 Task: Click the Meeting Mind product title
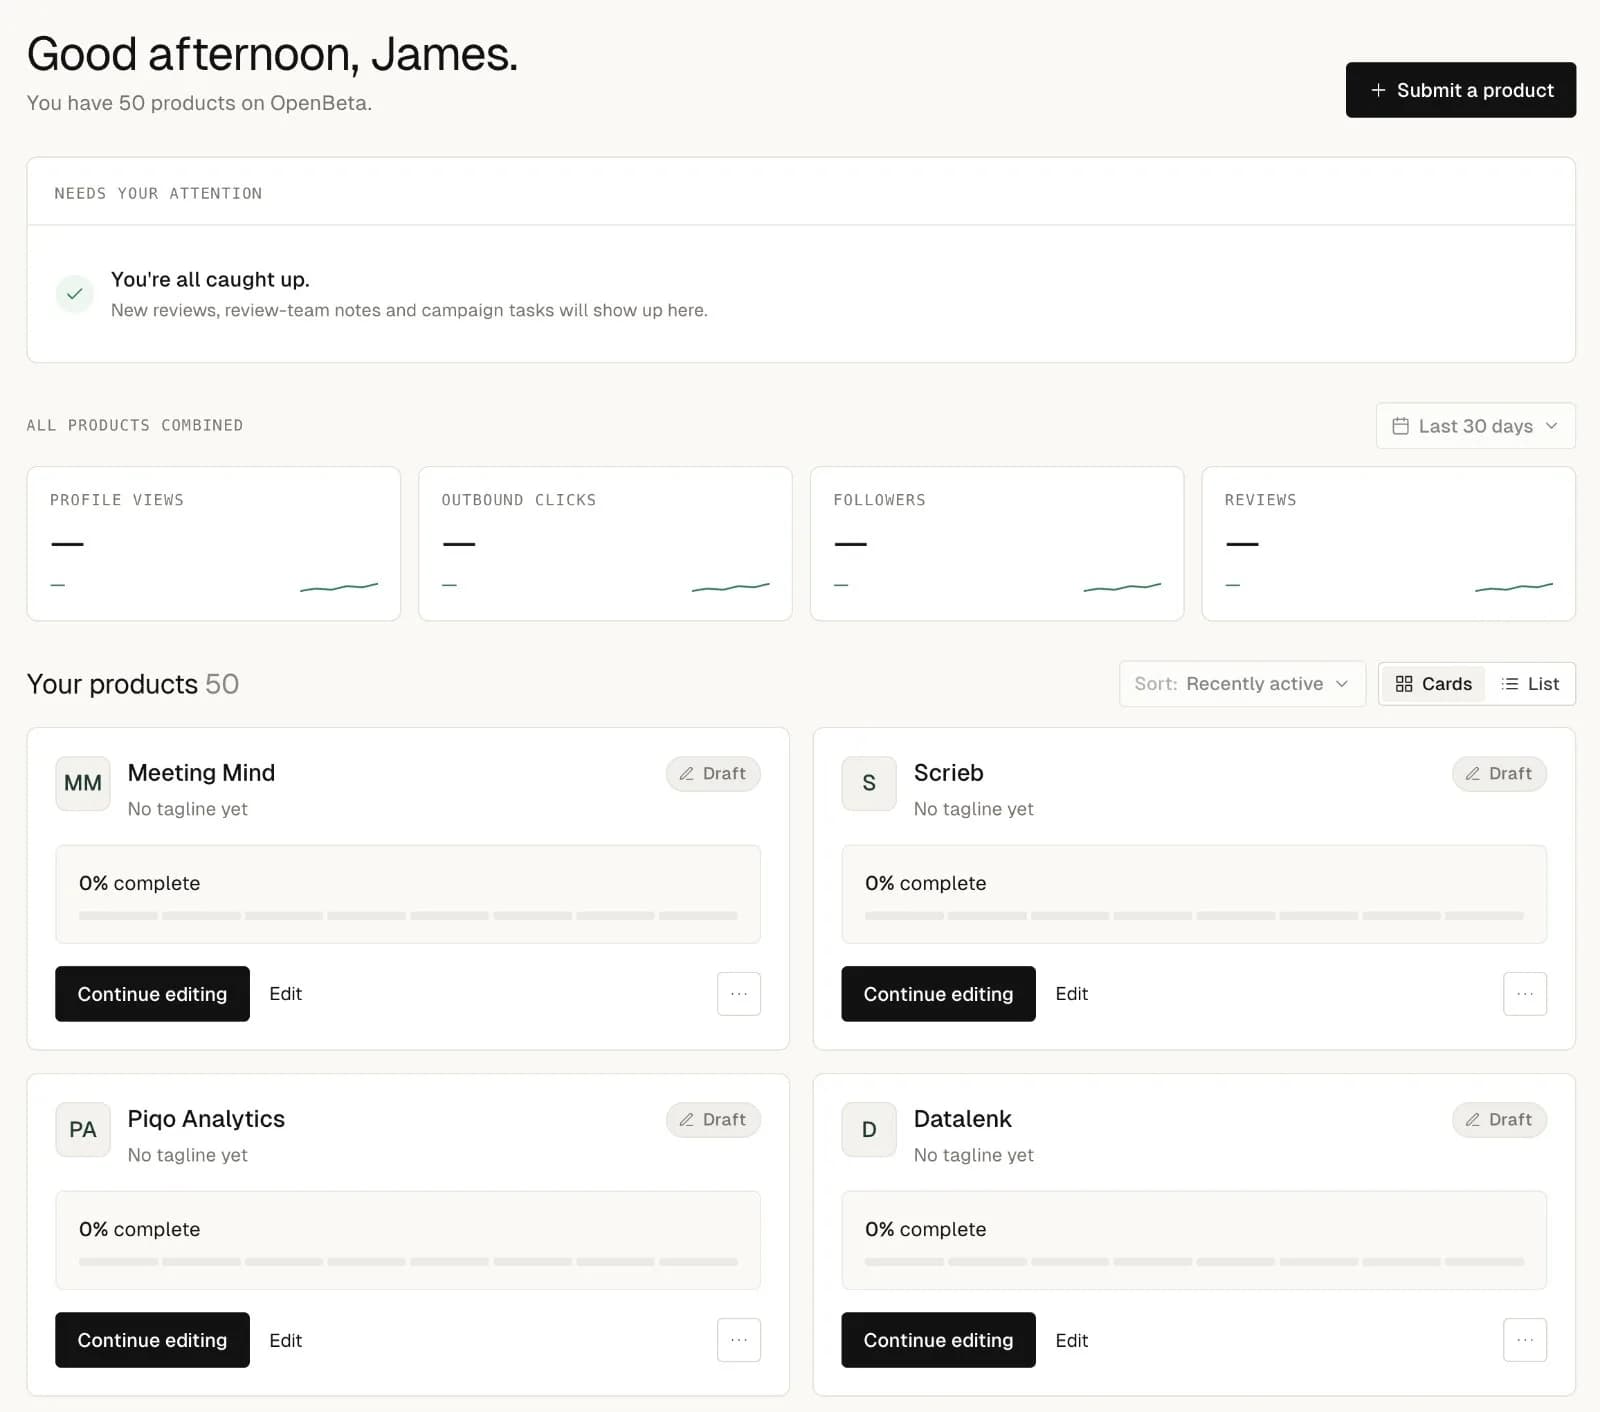point(201,773)
